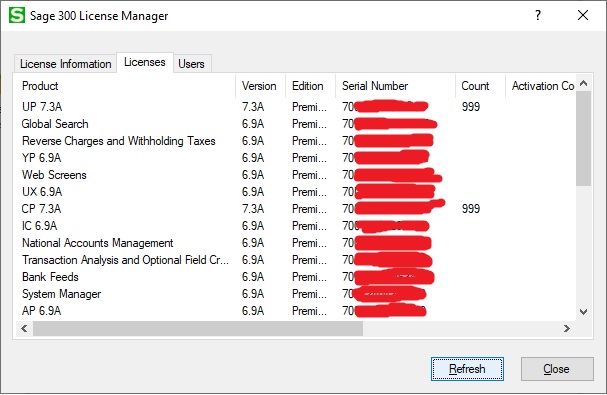Click the 999 count for UP 7.3A
Screen dimensions: 607x395
[x=471, y=106]
